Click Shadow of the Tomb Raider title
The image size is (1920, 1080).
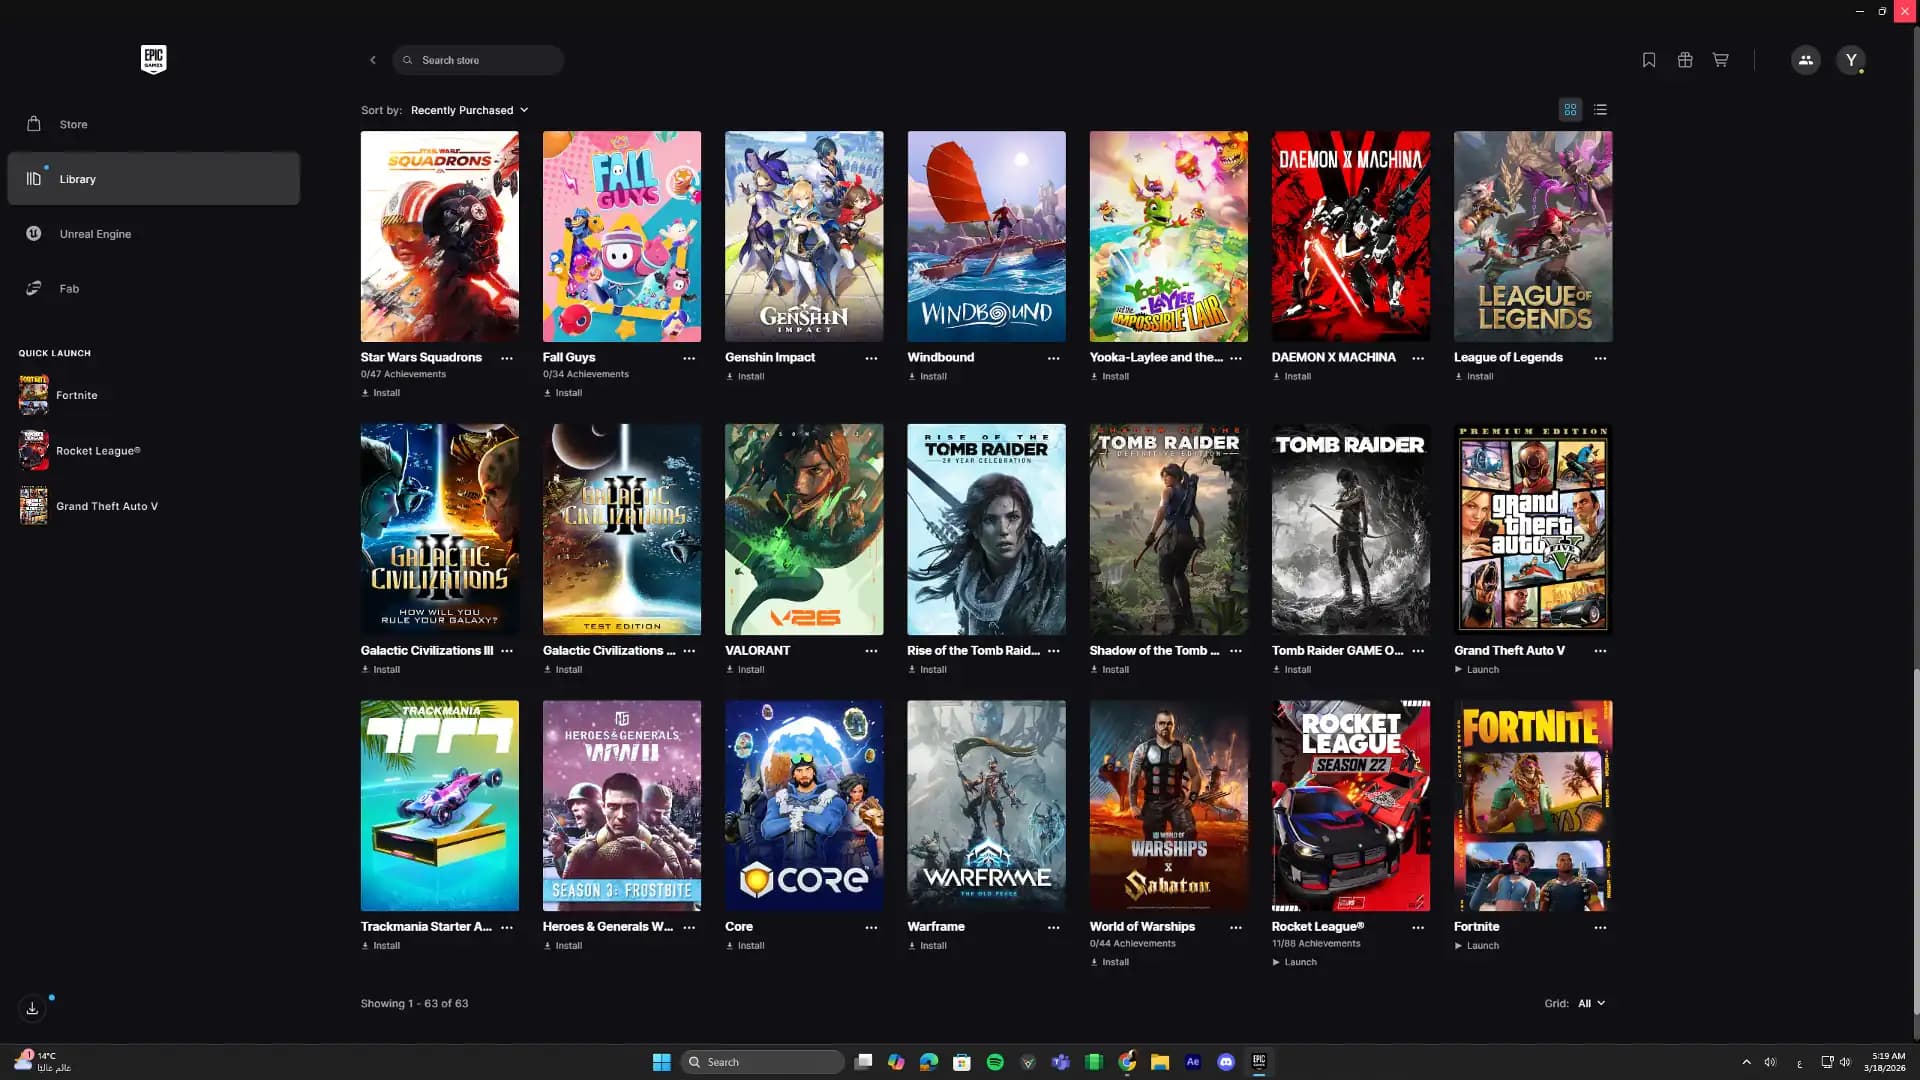pos(1154,651)
